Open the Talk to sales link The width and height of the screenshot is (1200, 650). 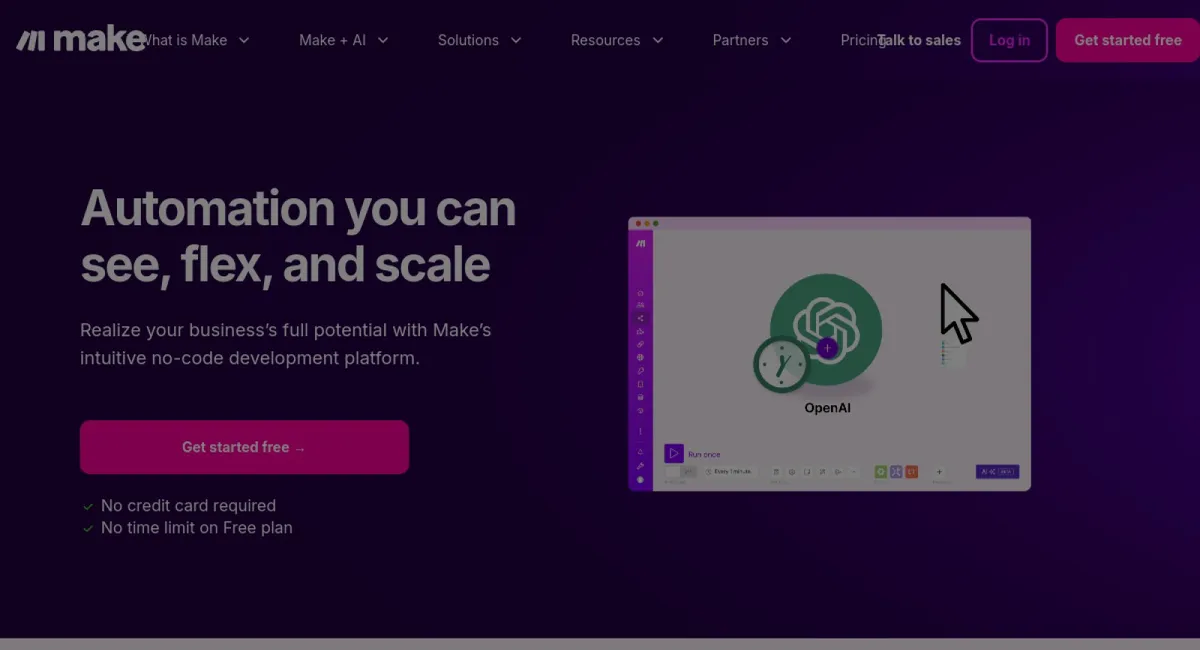point(920,40)
